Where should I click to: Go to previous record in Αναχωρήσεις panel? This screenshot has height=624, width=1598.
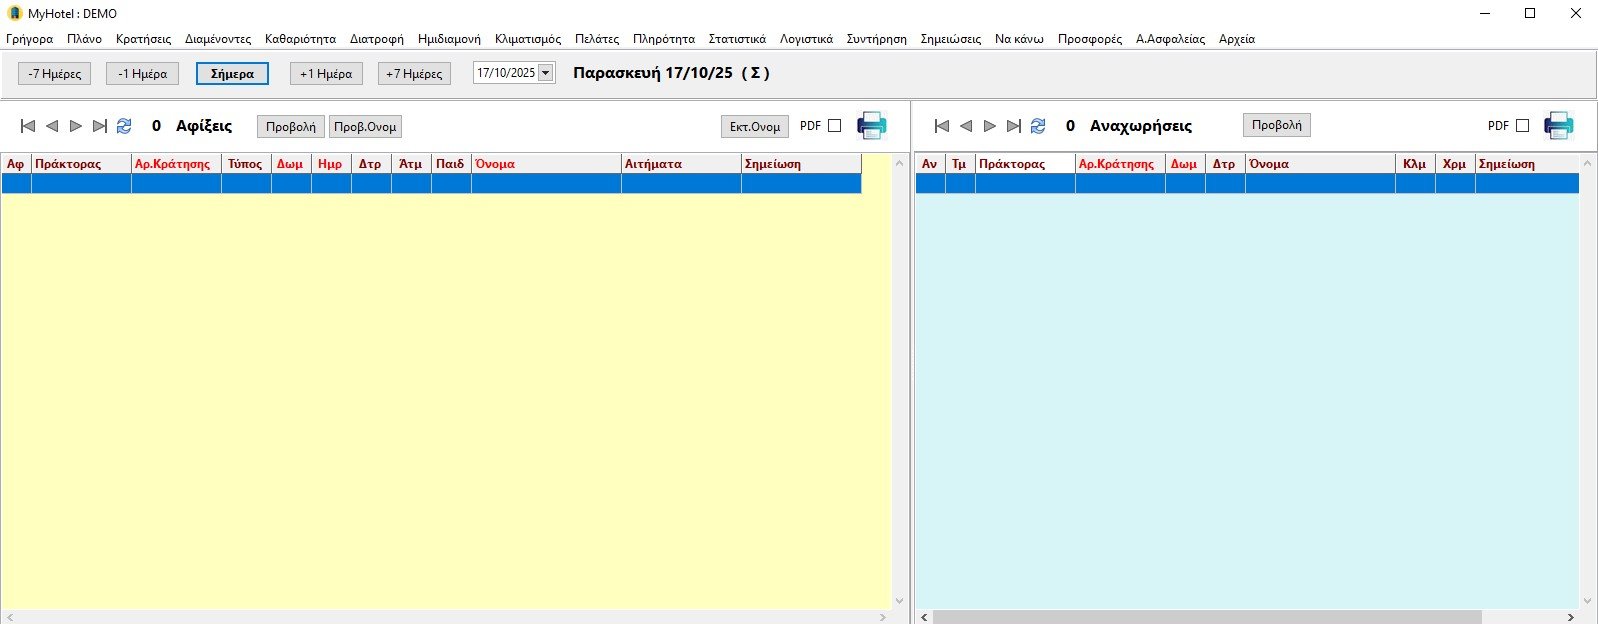coord(966,126)
